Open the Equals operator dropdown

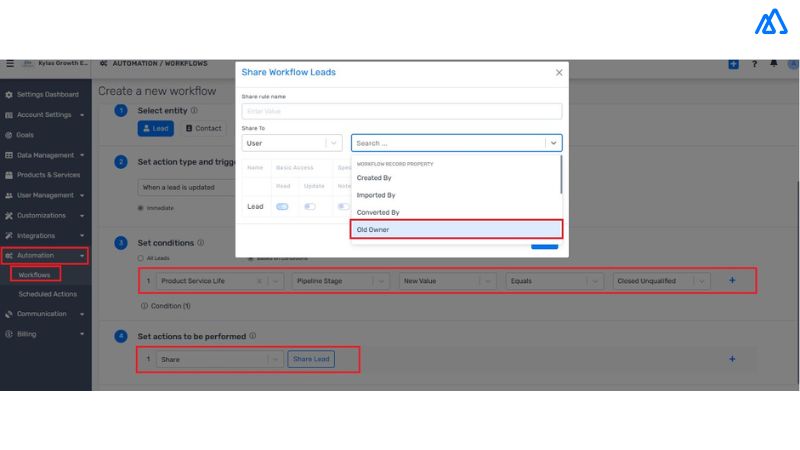(x=554, y=281)
